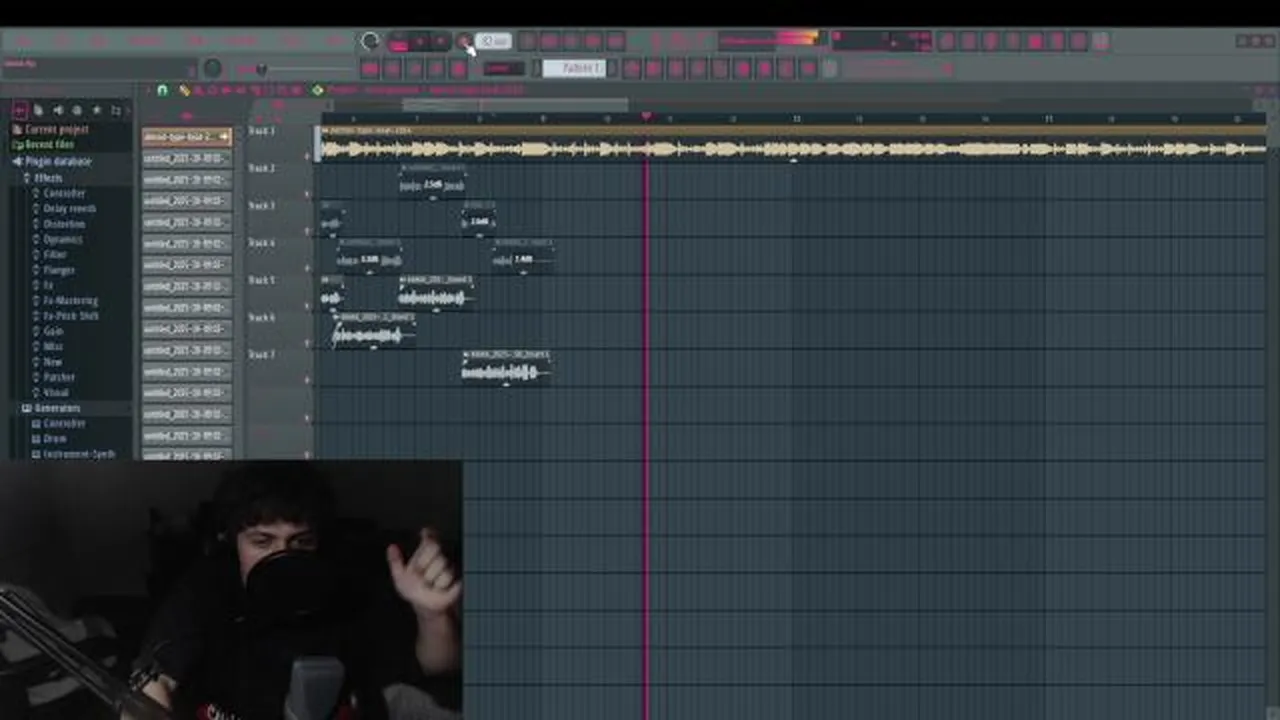Select the Track 7 header label
Image resolution: width=1280 pixels, height=720 pixels.
pos(261,355)
